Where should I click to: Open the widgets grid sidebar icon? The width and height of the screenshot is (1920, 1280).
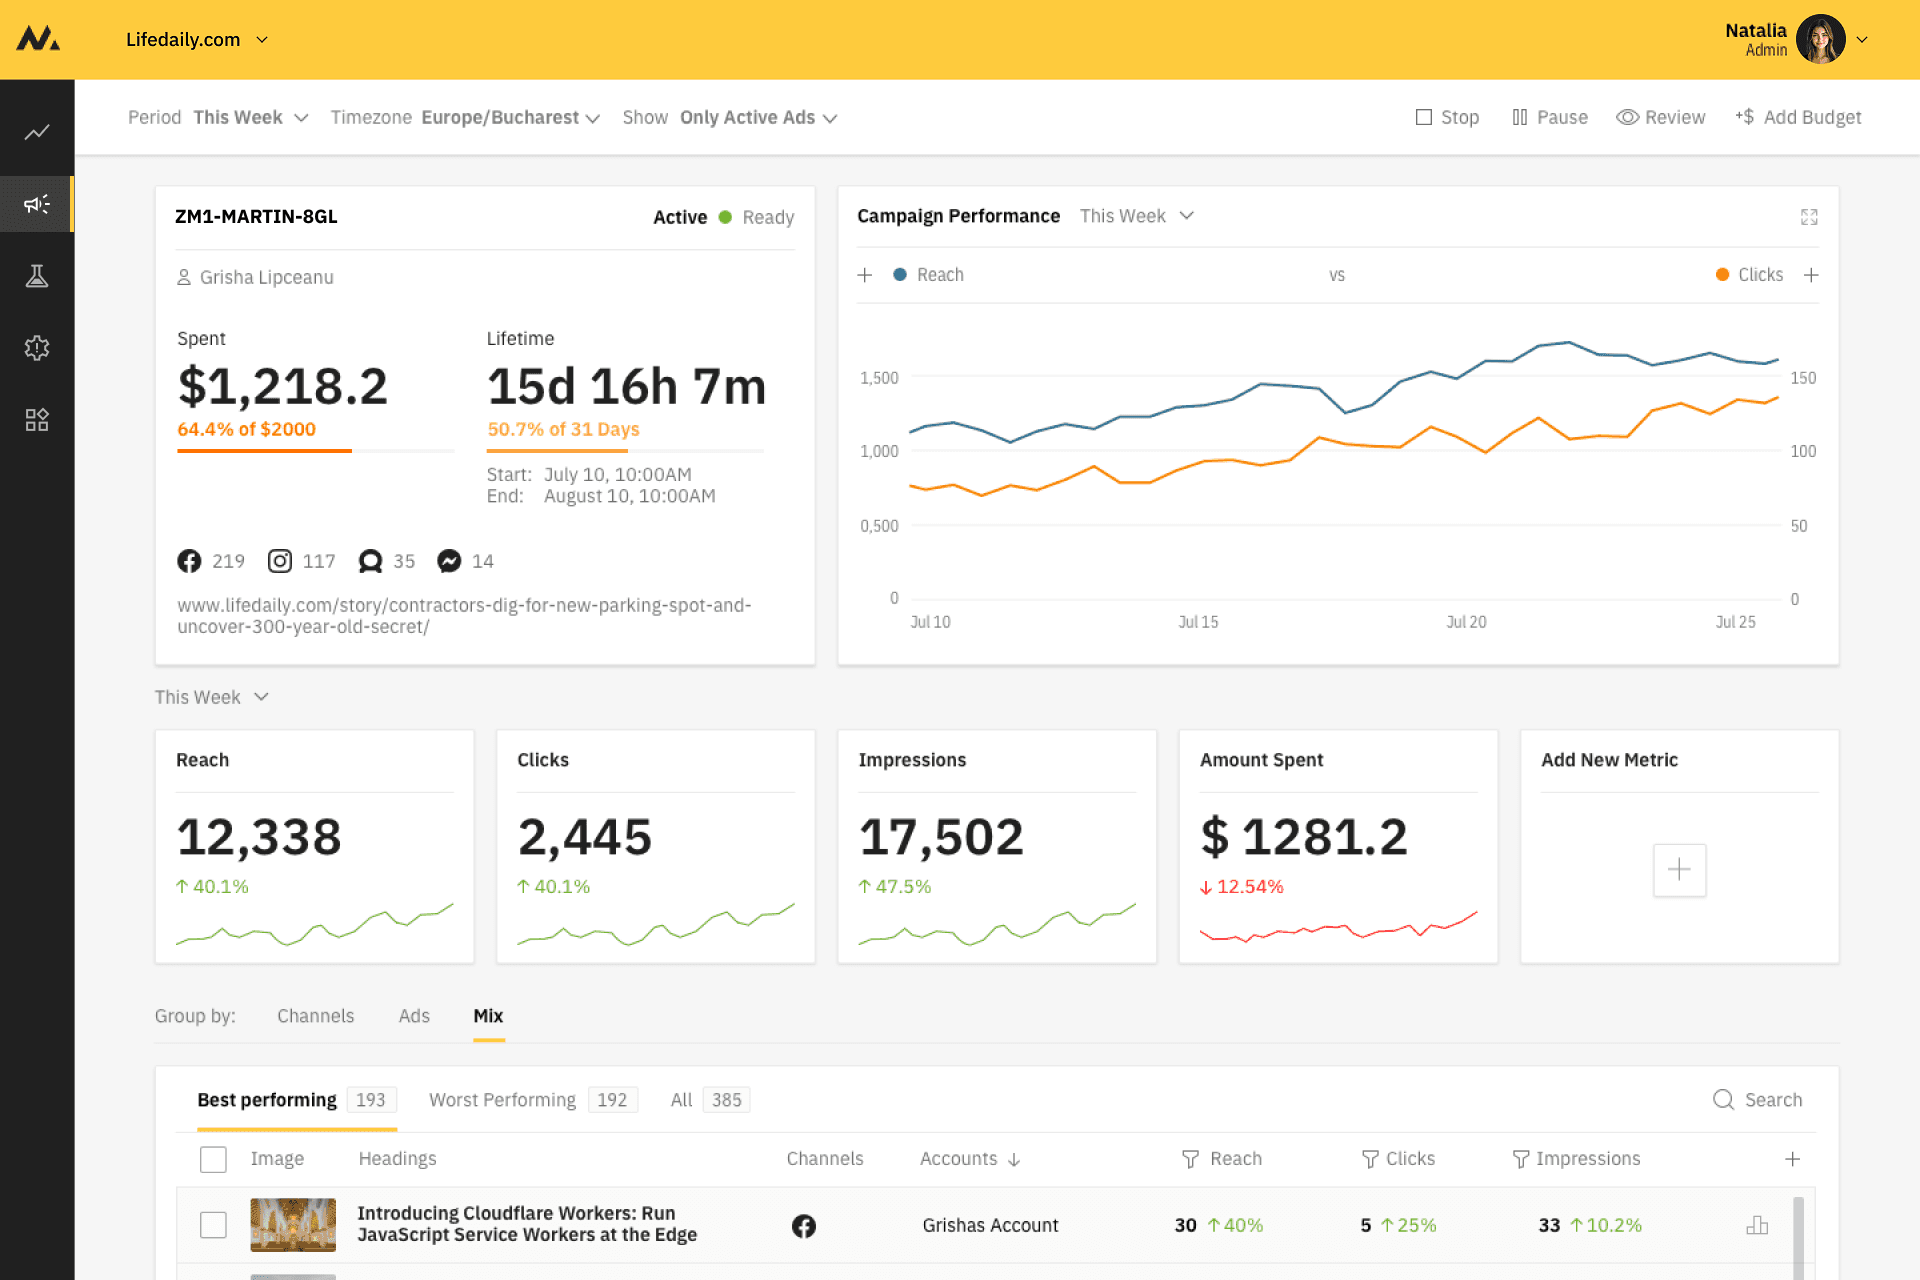point(37,420)
